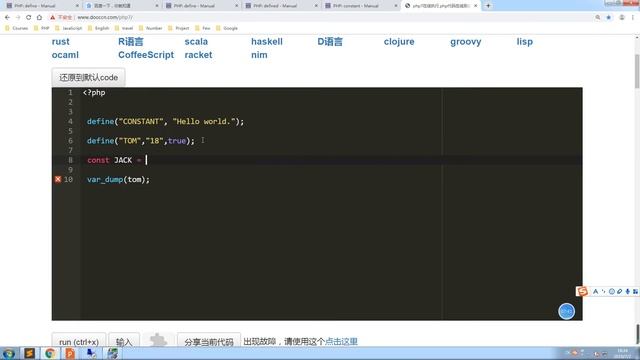This screenshot has height=360, width=640.
Task: Reload the current page
Action: coord(29,17)
